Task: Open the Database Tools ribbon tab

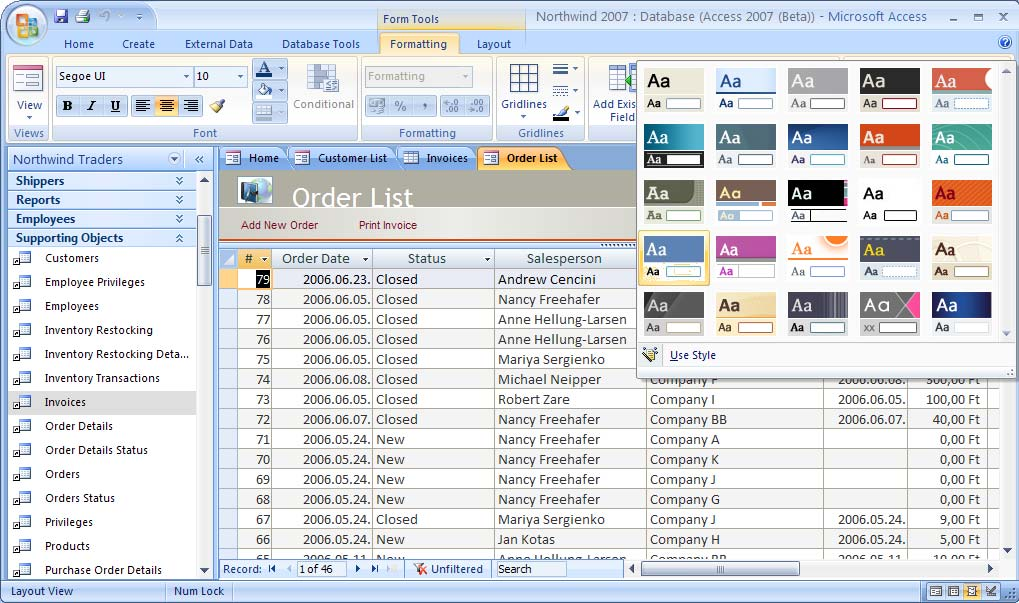Action: [x=321, y=44]
